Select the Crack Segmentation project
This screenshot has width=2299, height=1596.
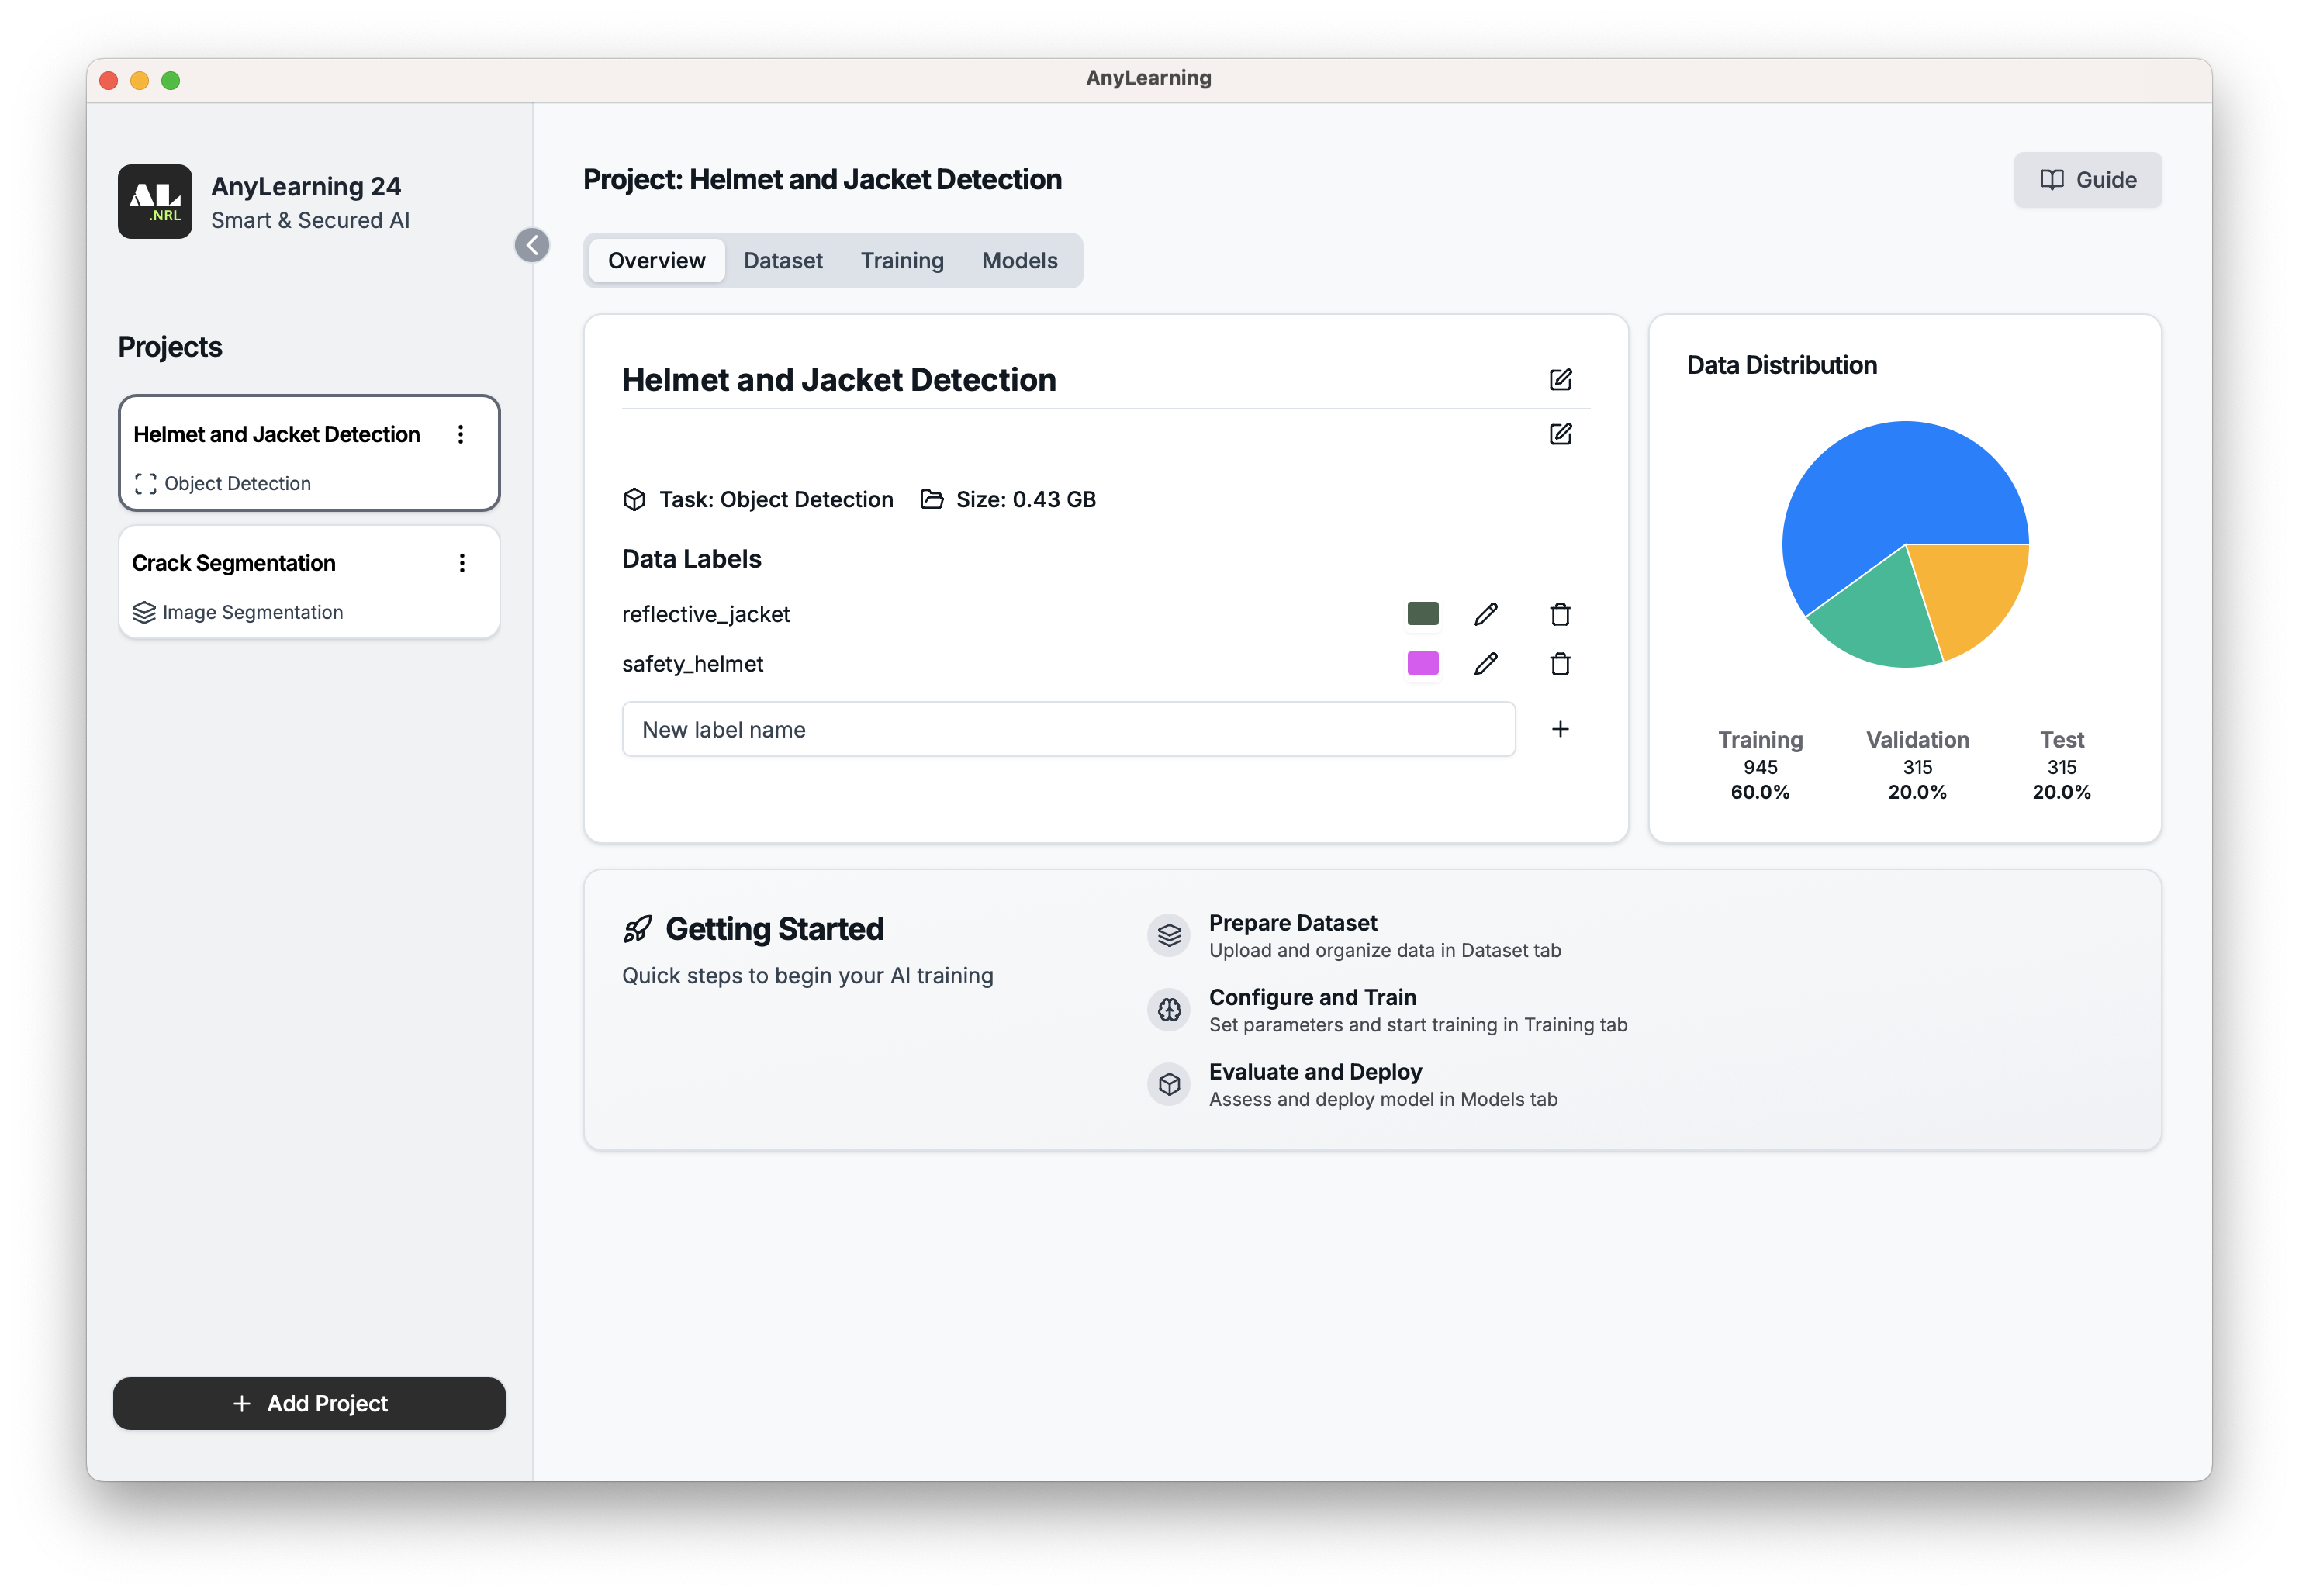307,583
